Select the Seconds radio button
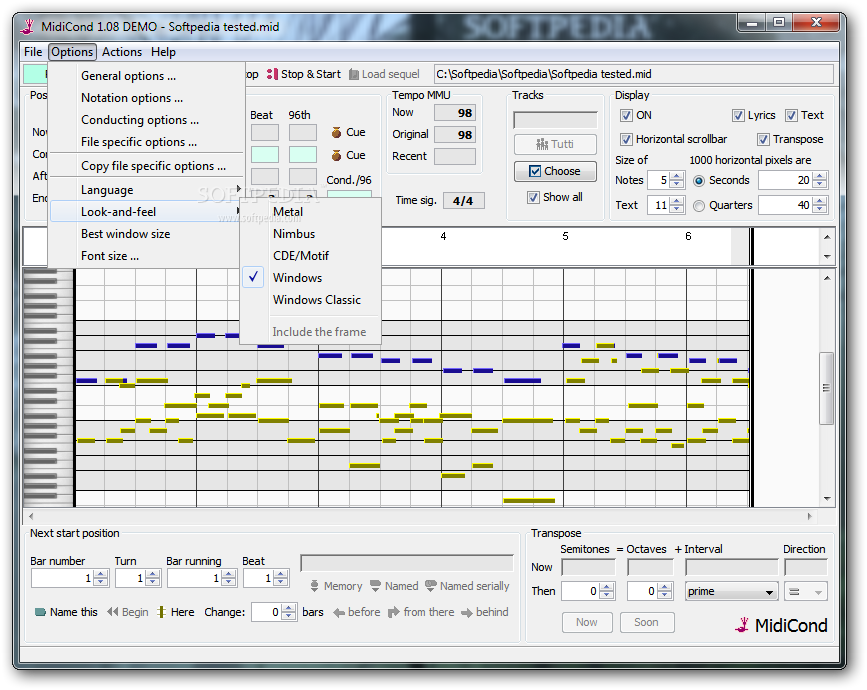Screen dimensions: 867x690 click(x=699, y=181)
